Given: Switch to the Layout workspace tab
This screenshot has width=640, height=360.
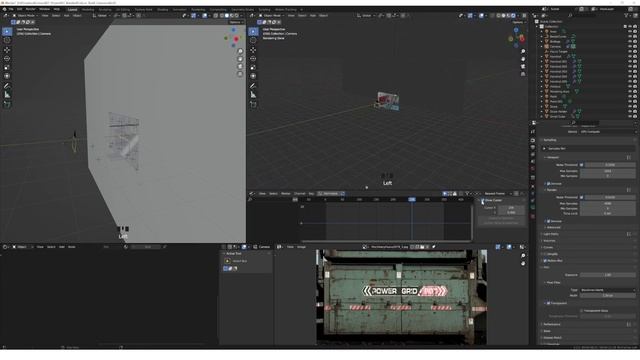Looking at the screenshot, I should (x=72, y=9).
